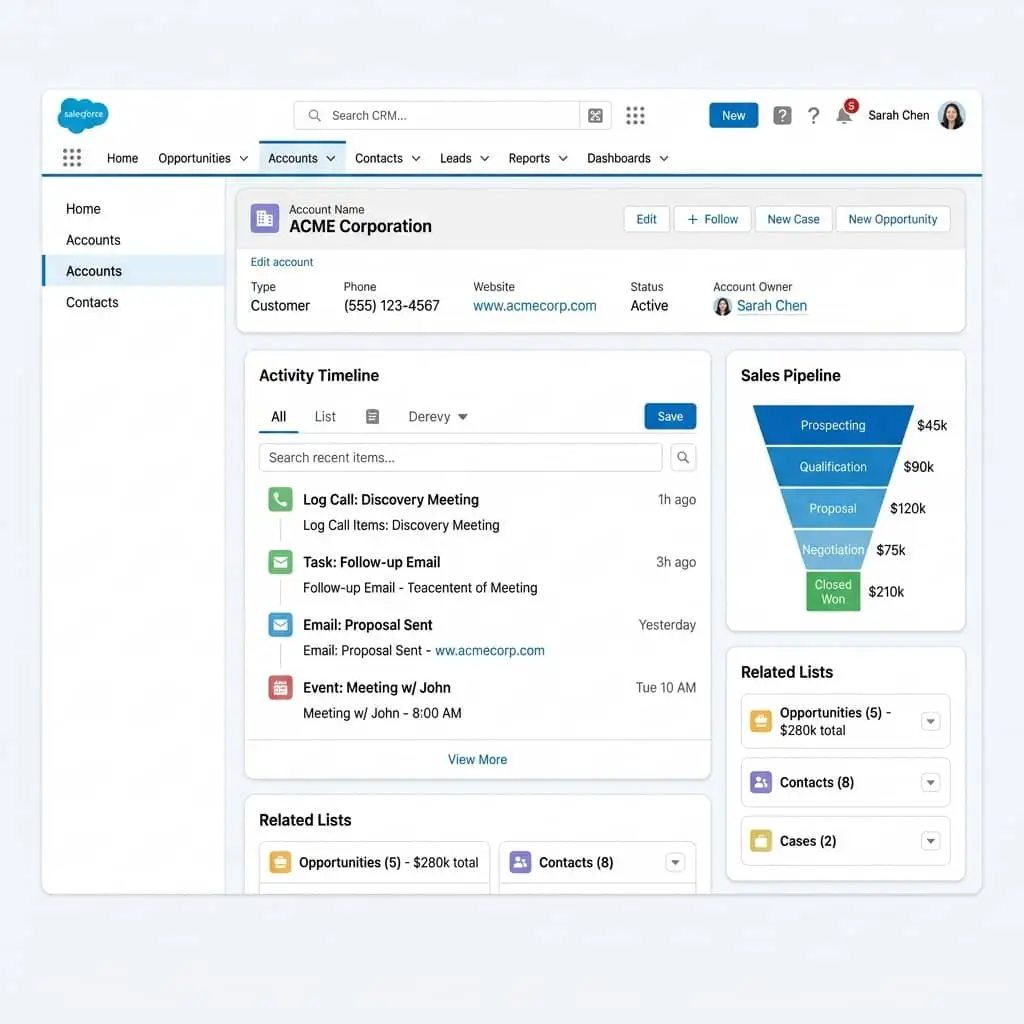
Task: Switch to the List tab in Activity Timeline
Action: 325,417
